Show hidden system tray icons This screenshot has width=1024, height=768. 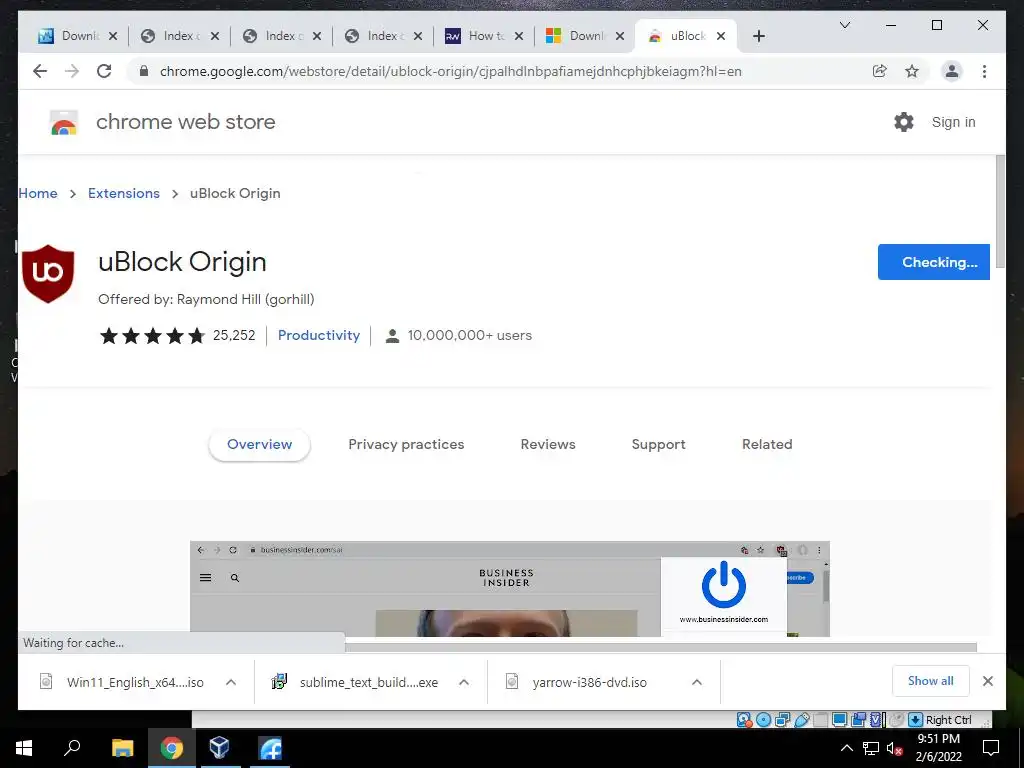(x=846, y=748)
